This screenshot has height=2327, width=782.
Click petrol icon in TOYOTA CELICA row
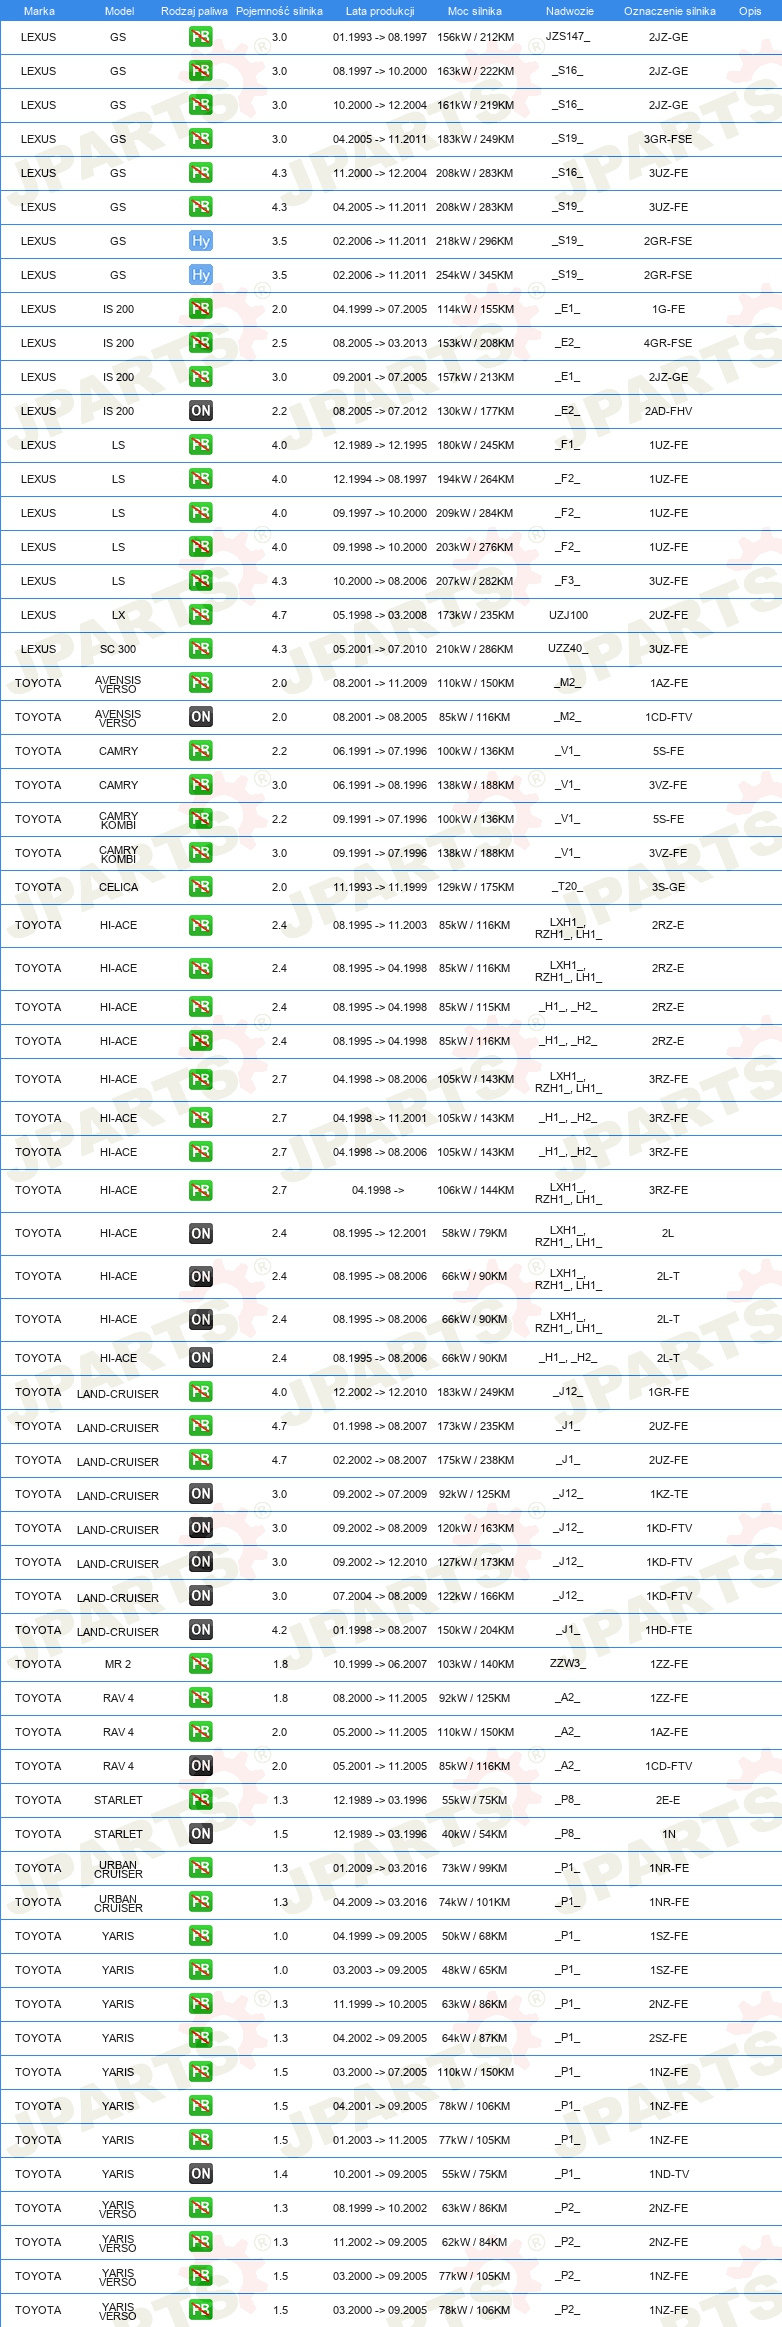pos(201,887)
